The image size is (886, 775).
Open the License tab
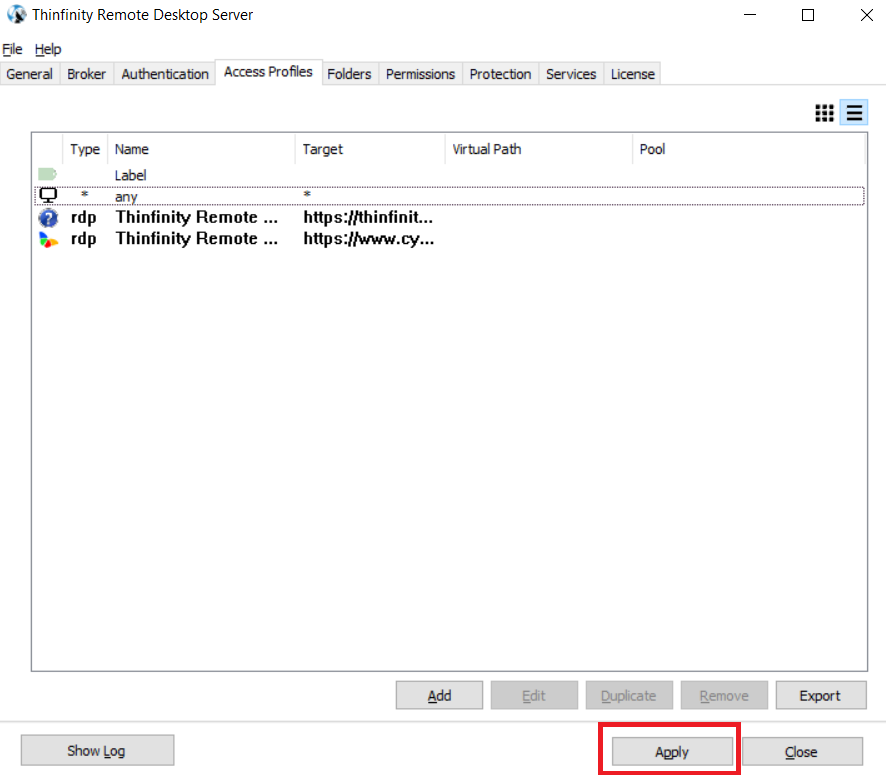(x=632, y=73)
